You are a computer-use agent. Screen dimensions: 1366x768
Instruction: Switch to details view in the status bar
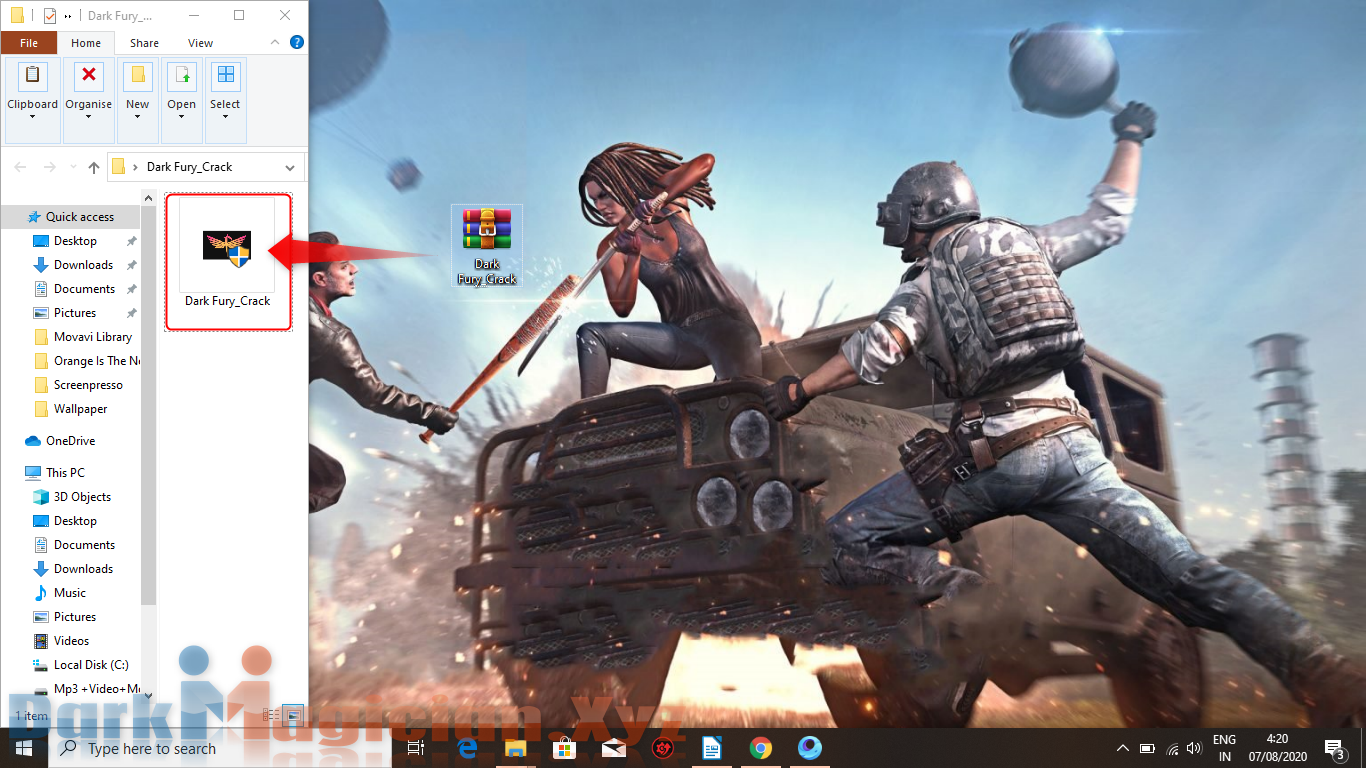[x=271, y=715]
